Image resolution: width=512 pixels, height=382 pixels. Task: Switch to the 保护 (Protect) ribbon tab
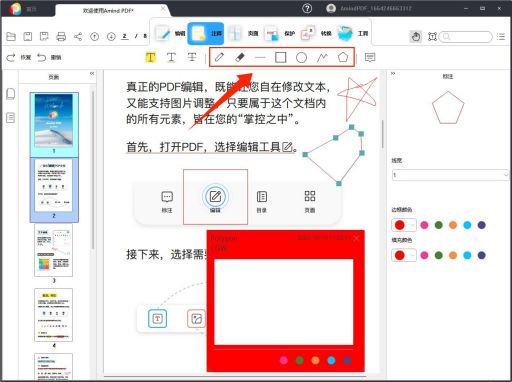click(x=279, y=34)
